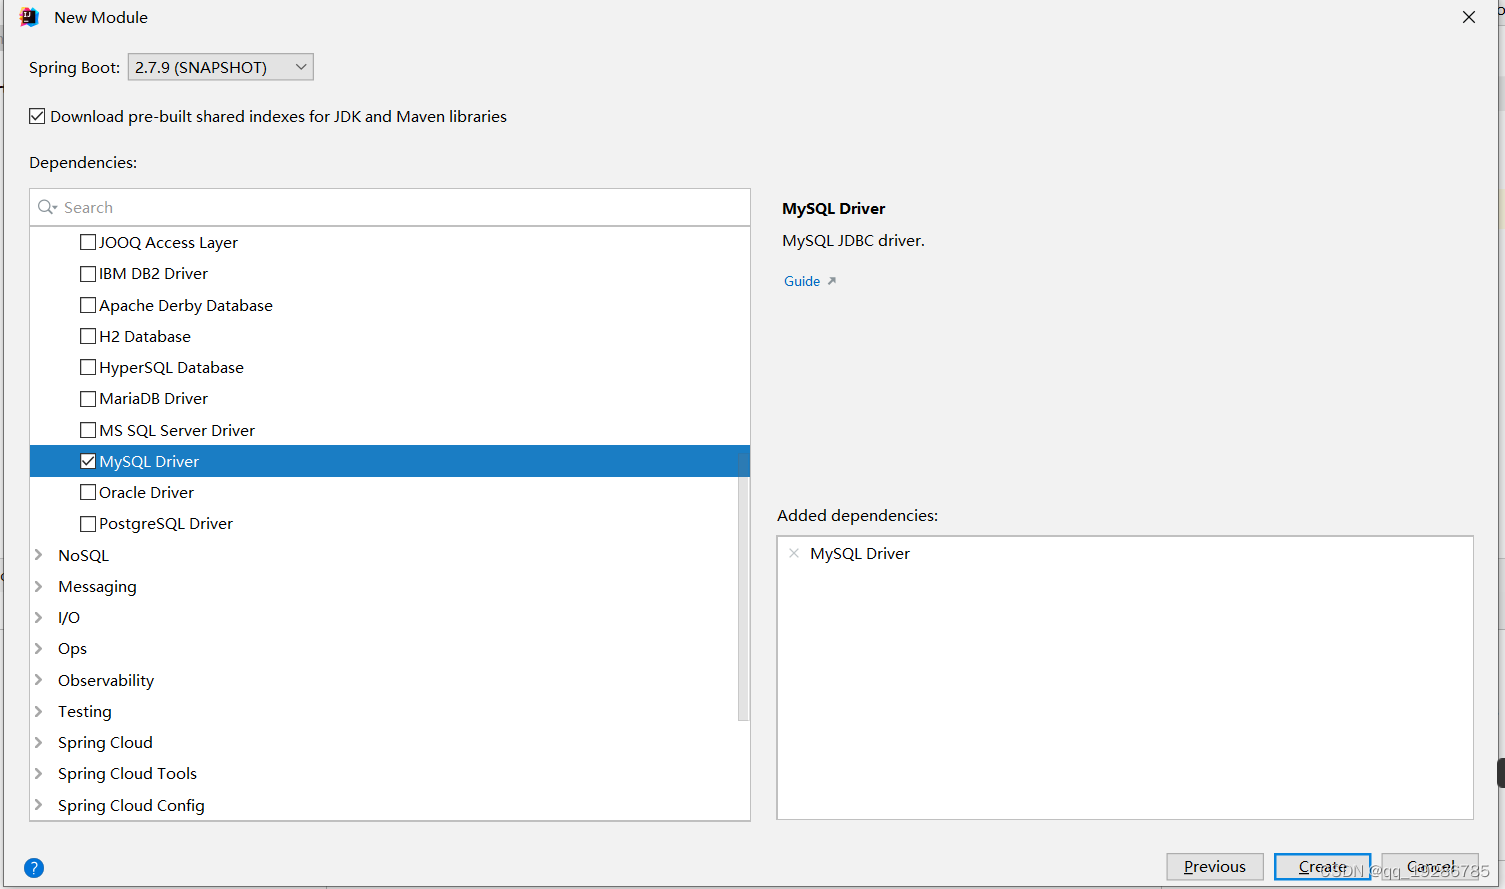This screenshot has height=889, width=1505.
Task: Click the MS SQL Server Driver label
Action: [x=177, y=430]
